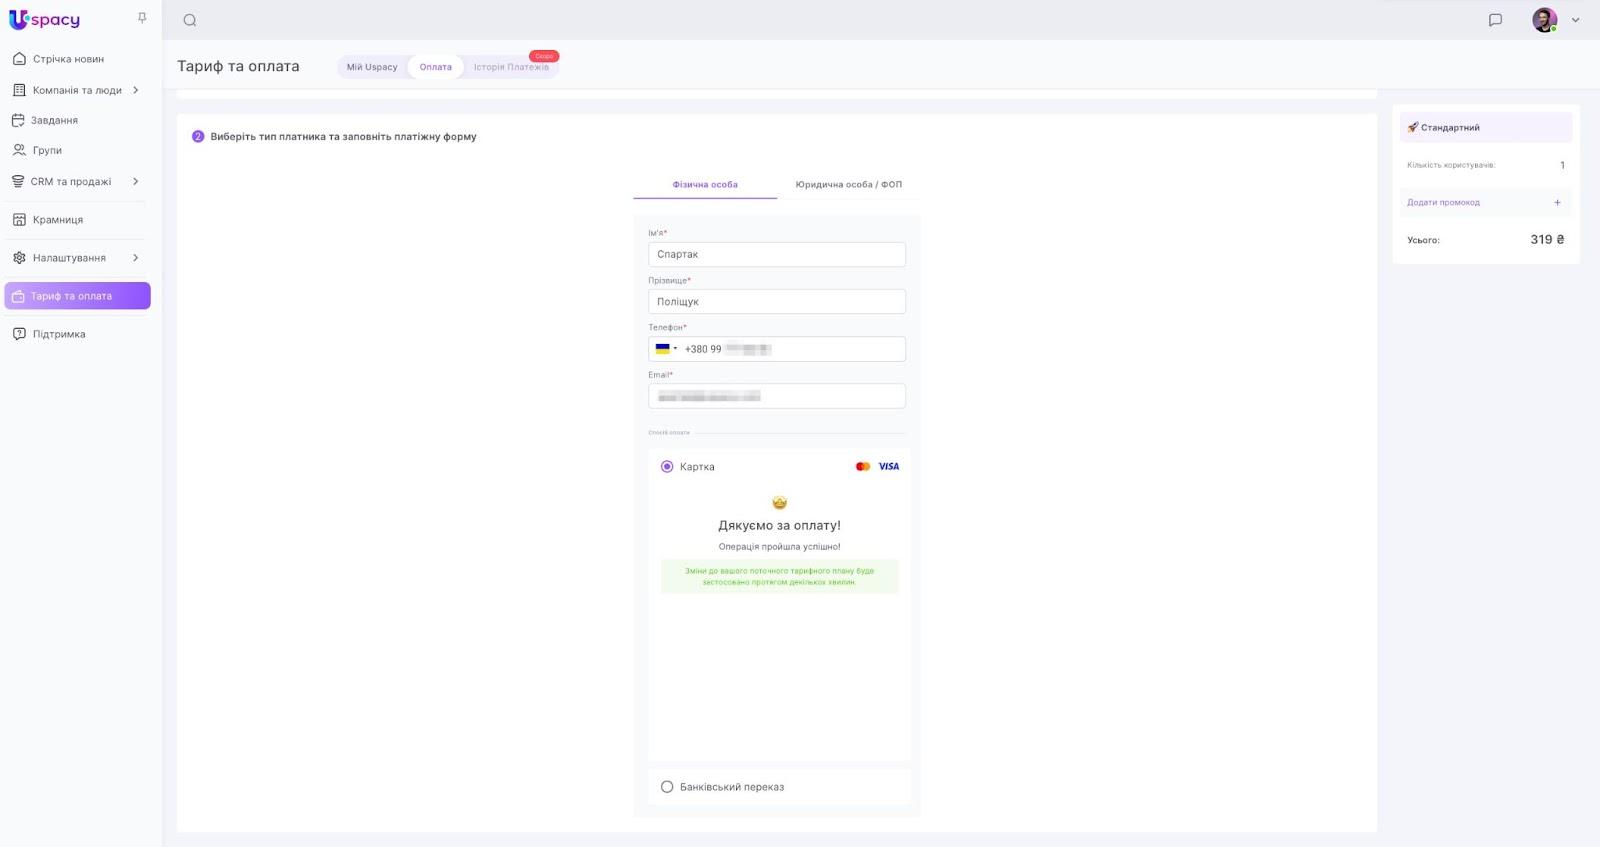The height and width of the screenshot is (847, 1600).
Task: Click the Стандартний plan rocket icon
Action: (1413, 127)
